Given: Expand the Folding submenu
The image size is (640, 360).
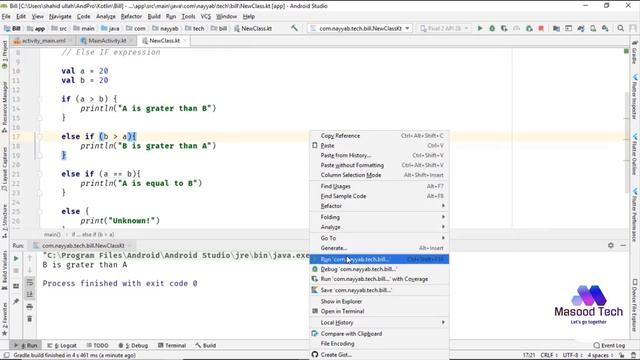Looking at the screenshot, I should [380, 217].
